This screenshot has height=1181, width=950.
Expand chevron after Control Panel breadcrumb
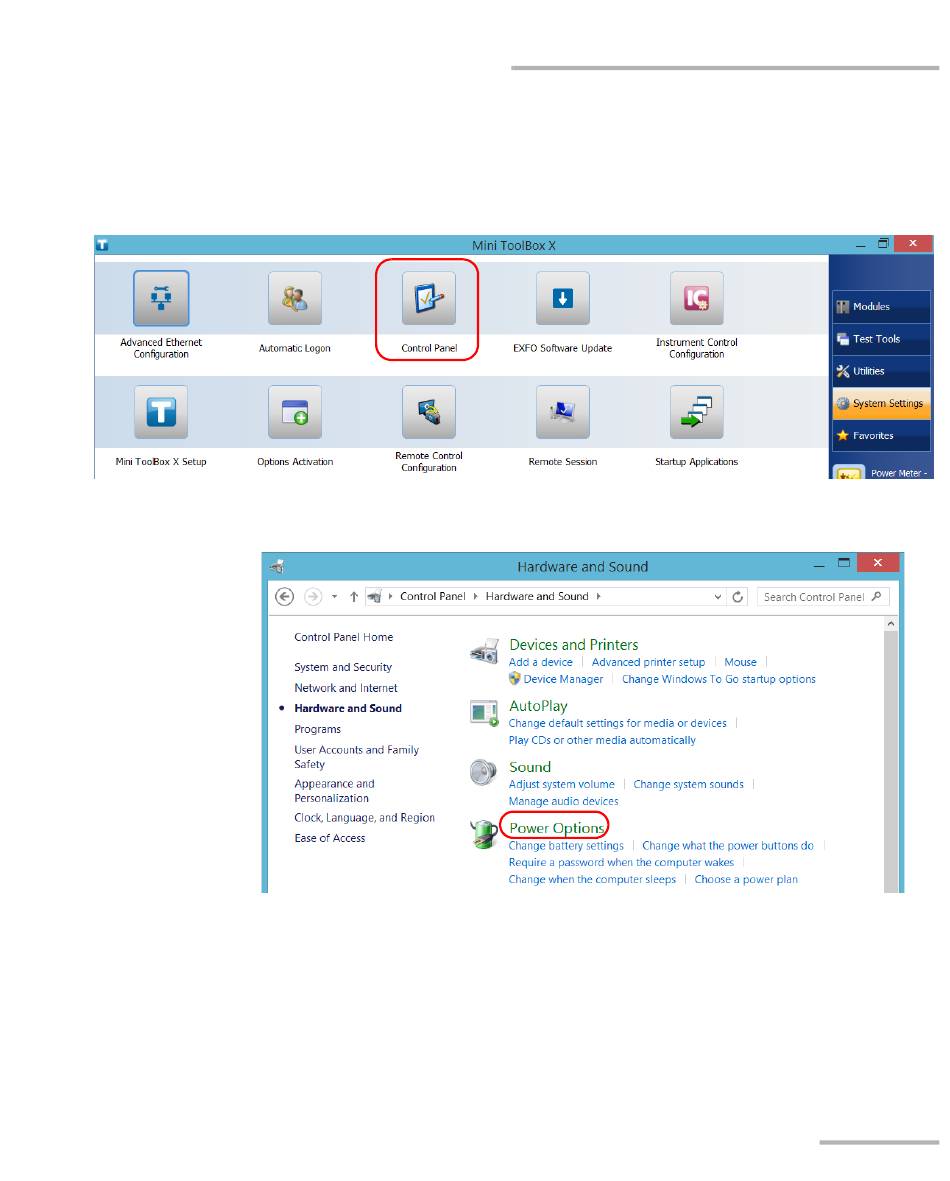point(475,597)
